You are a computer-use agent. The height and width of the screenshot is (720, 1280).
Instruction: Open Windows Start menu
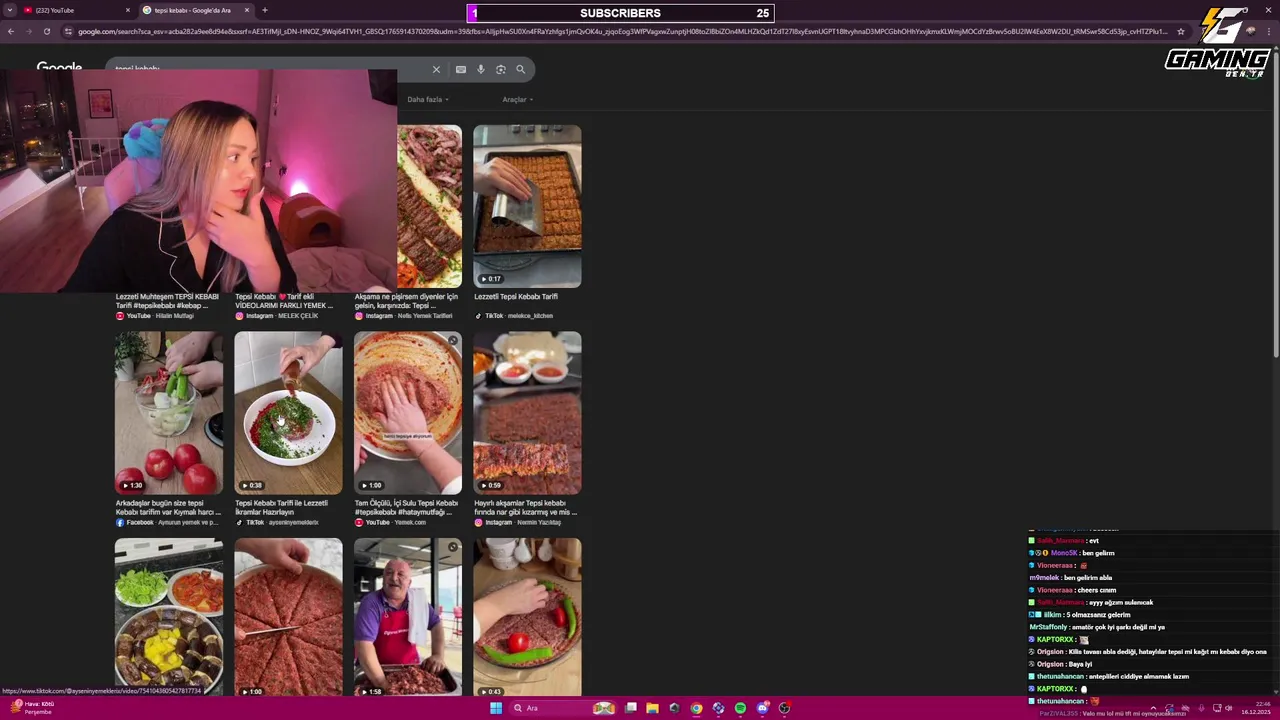point(495,708)
